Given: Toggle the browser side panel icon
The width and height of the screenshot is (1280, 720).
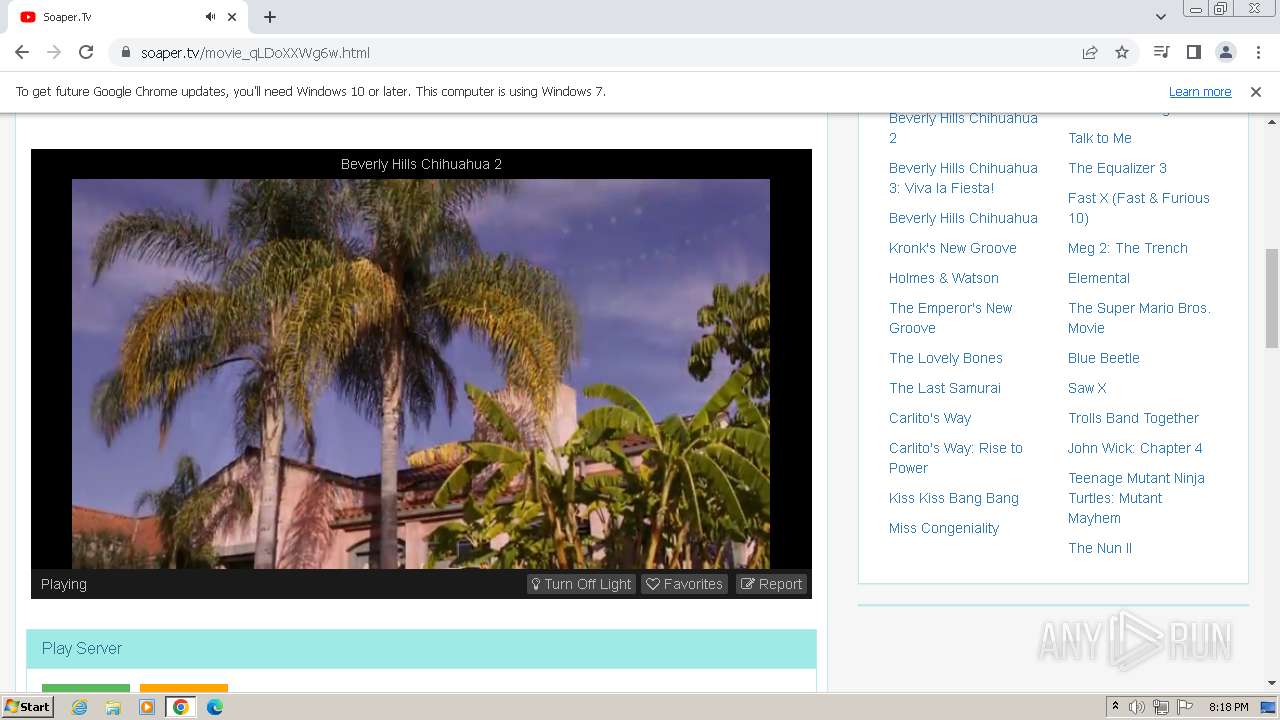Looking at the screenshot, I should [1194, 53].
